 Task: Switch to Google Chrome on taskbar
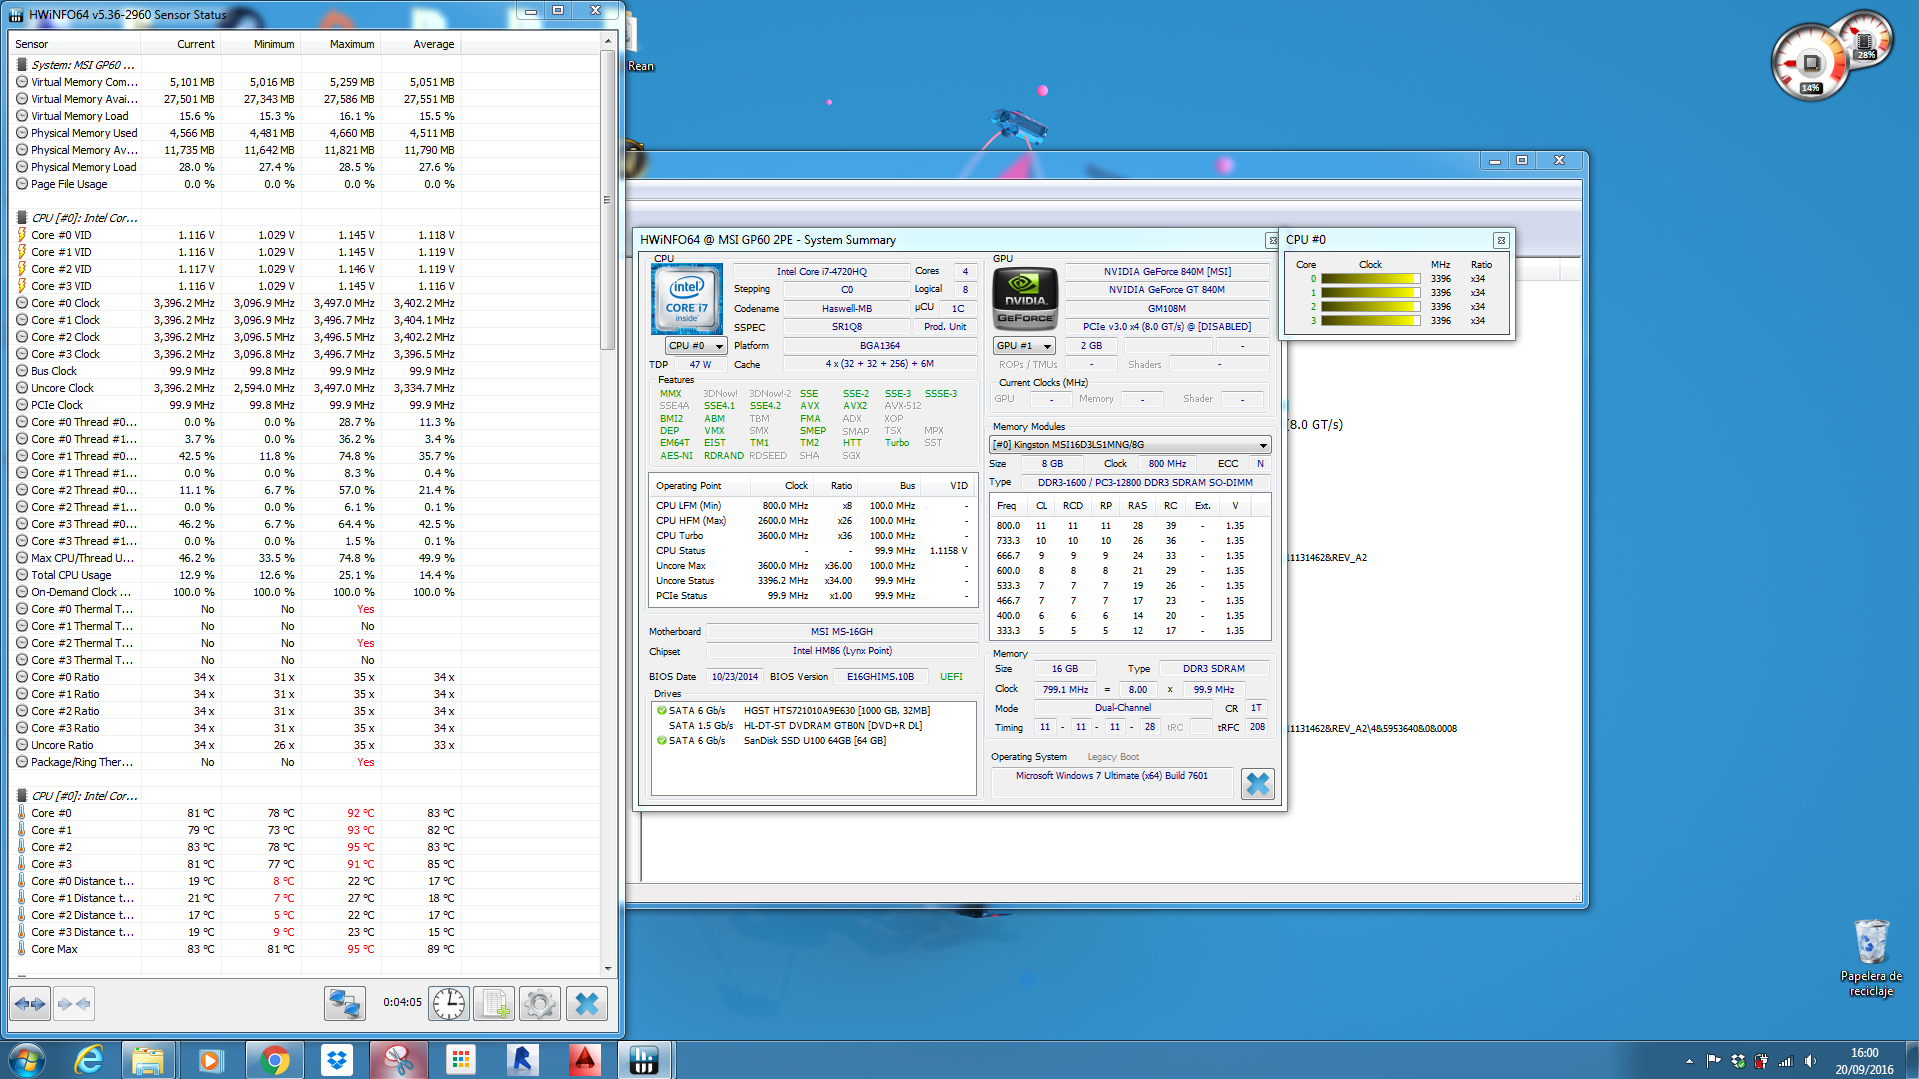coord(274,1059)
